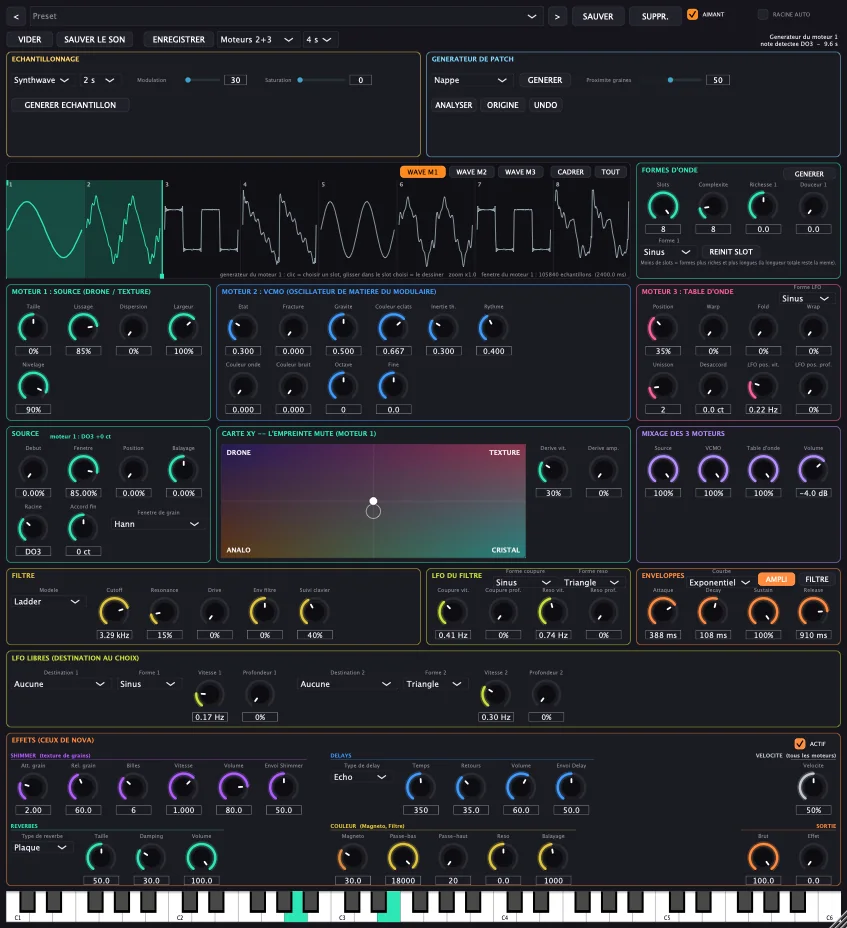Click the Cutoff value field 3.29 kHz

tap(114, 635)
